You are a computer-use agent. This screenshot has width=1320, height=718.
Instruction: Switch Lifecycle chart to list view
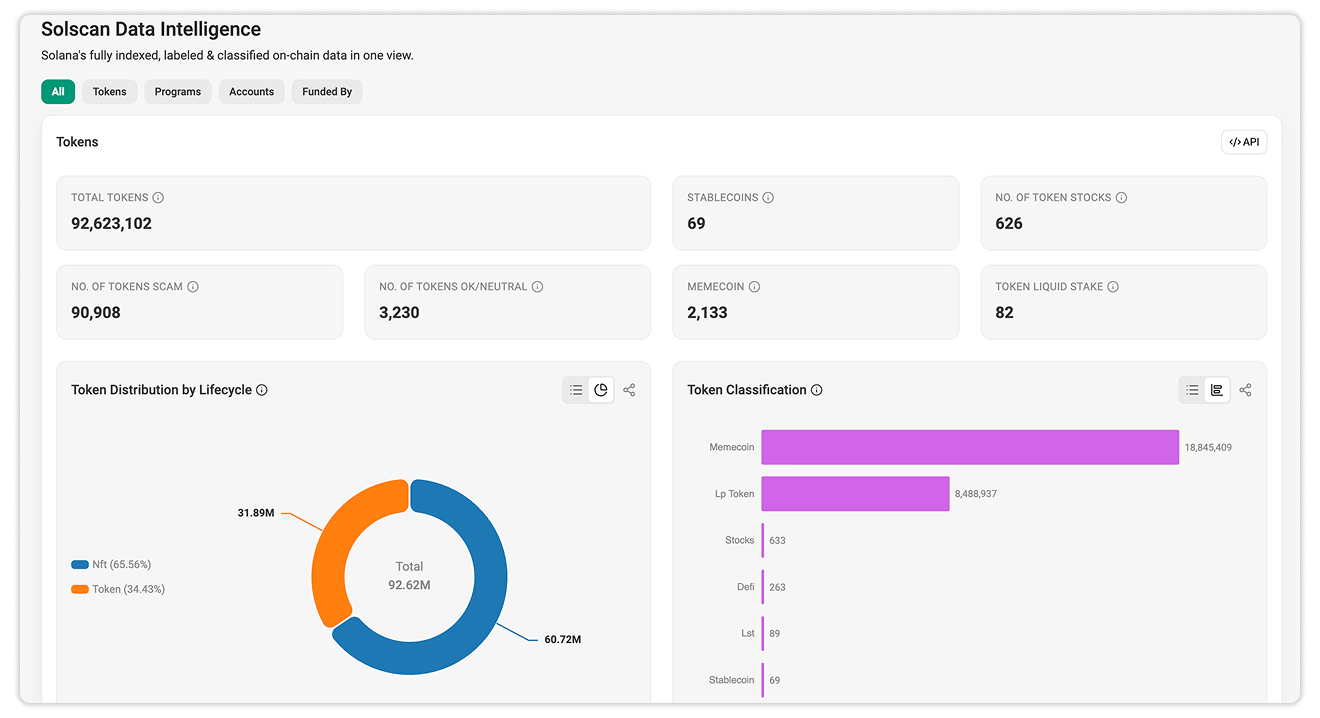pyautogui.click(x=576, y=390)
